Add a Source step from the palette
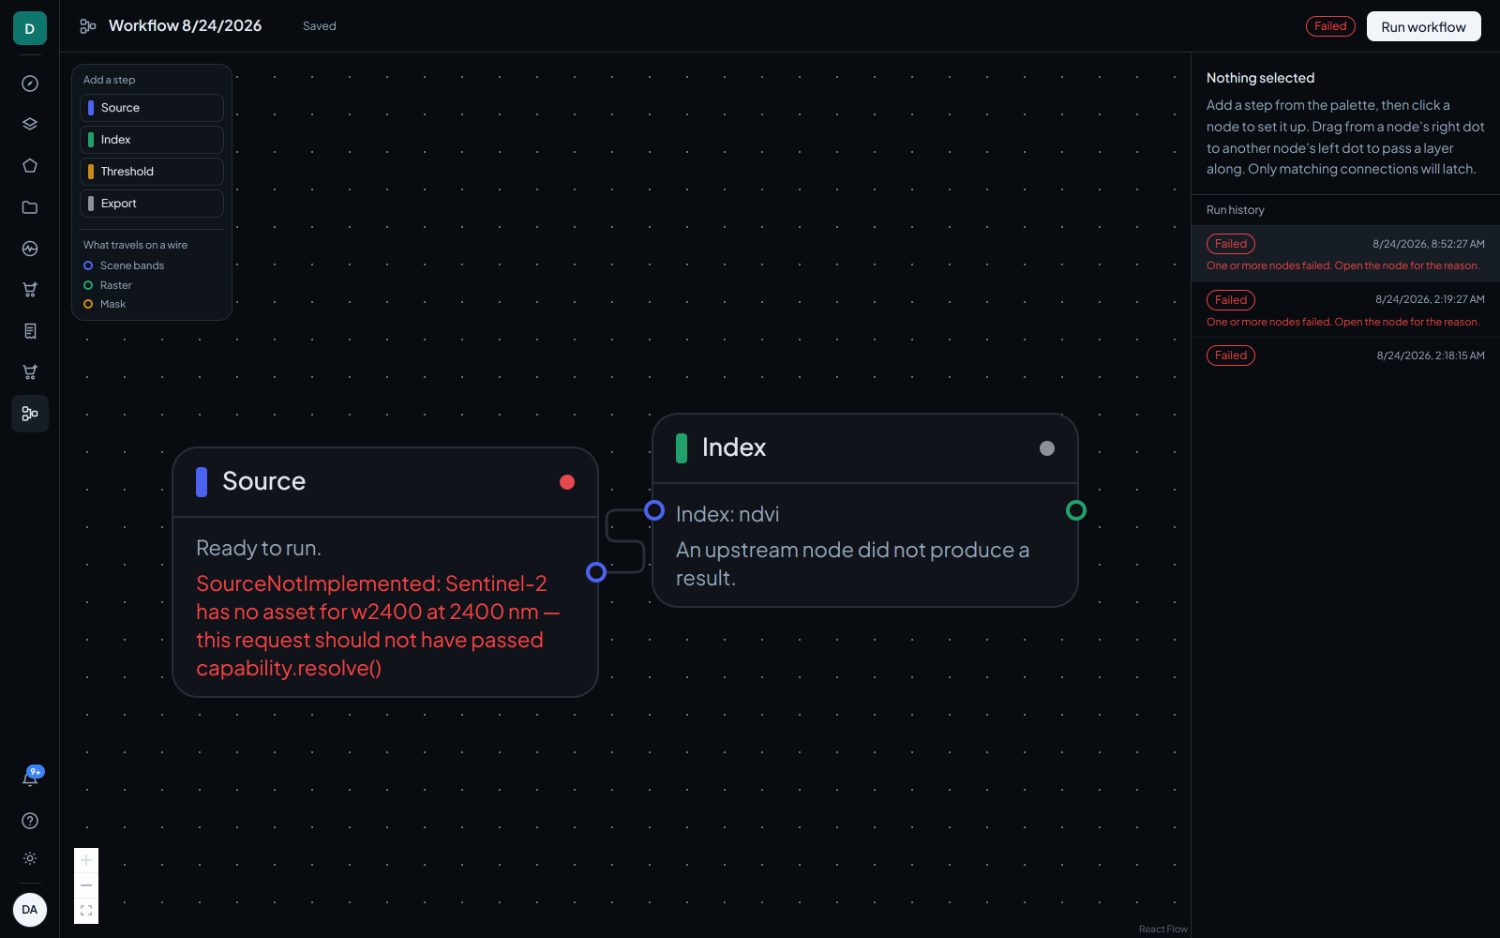 (151, 108)
